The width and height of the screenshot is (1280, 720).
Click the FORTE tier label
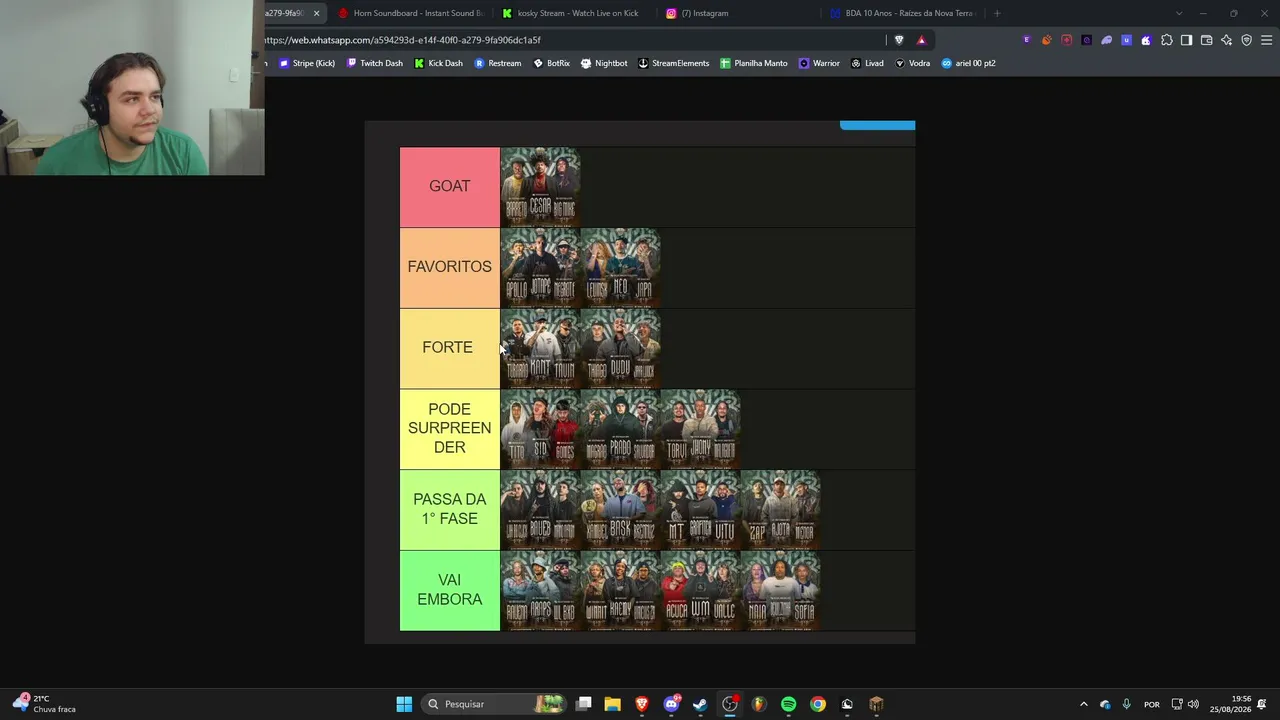pyautogui.click(x=450, y=348)
